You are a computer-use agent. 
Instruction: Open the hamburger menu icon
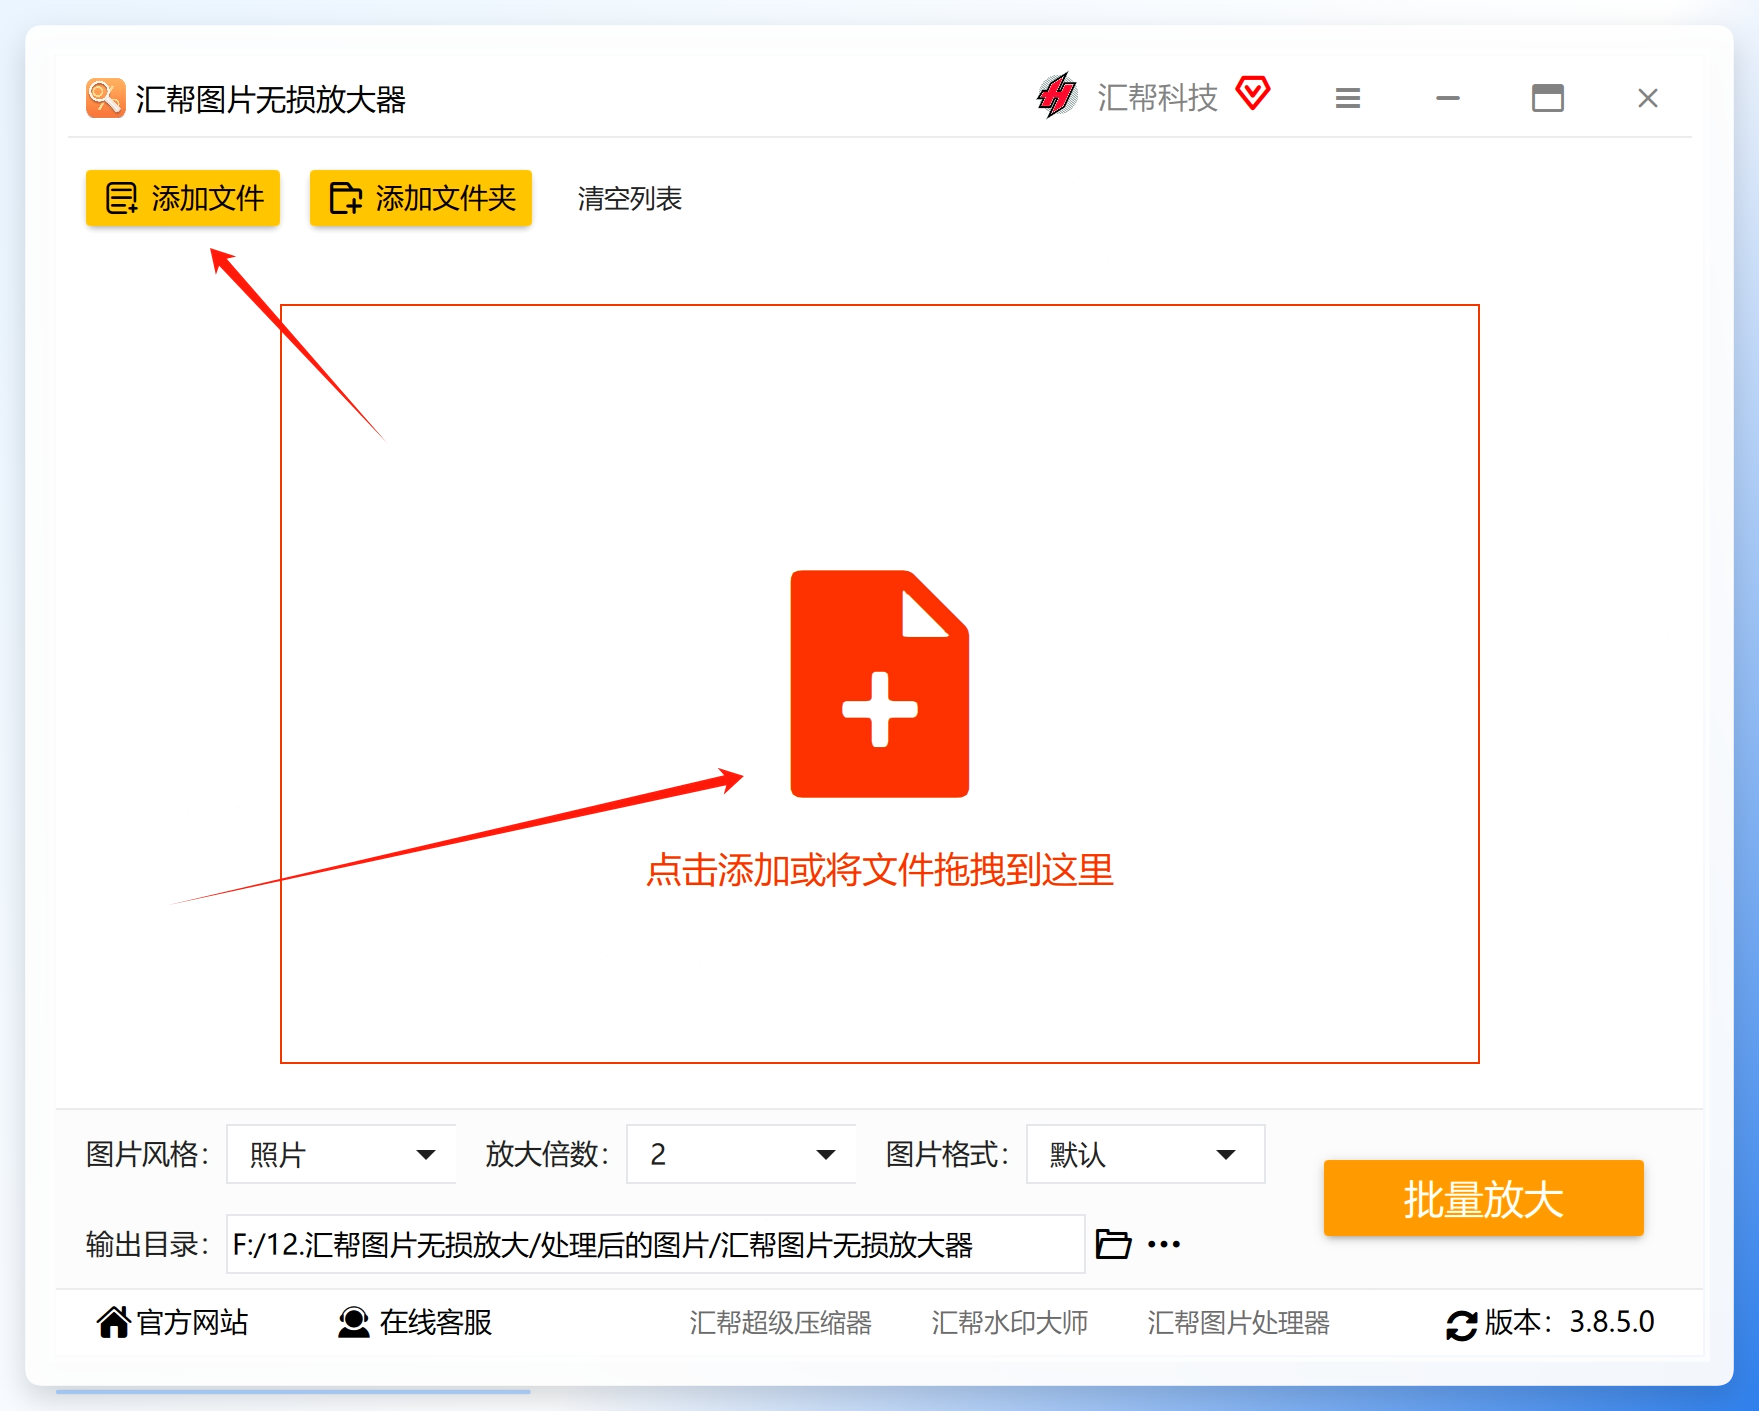pos(1348,98)
